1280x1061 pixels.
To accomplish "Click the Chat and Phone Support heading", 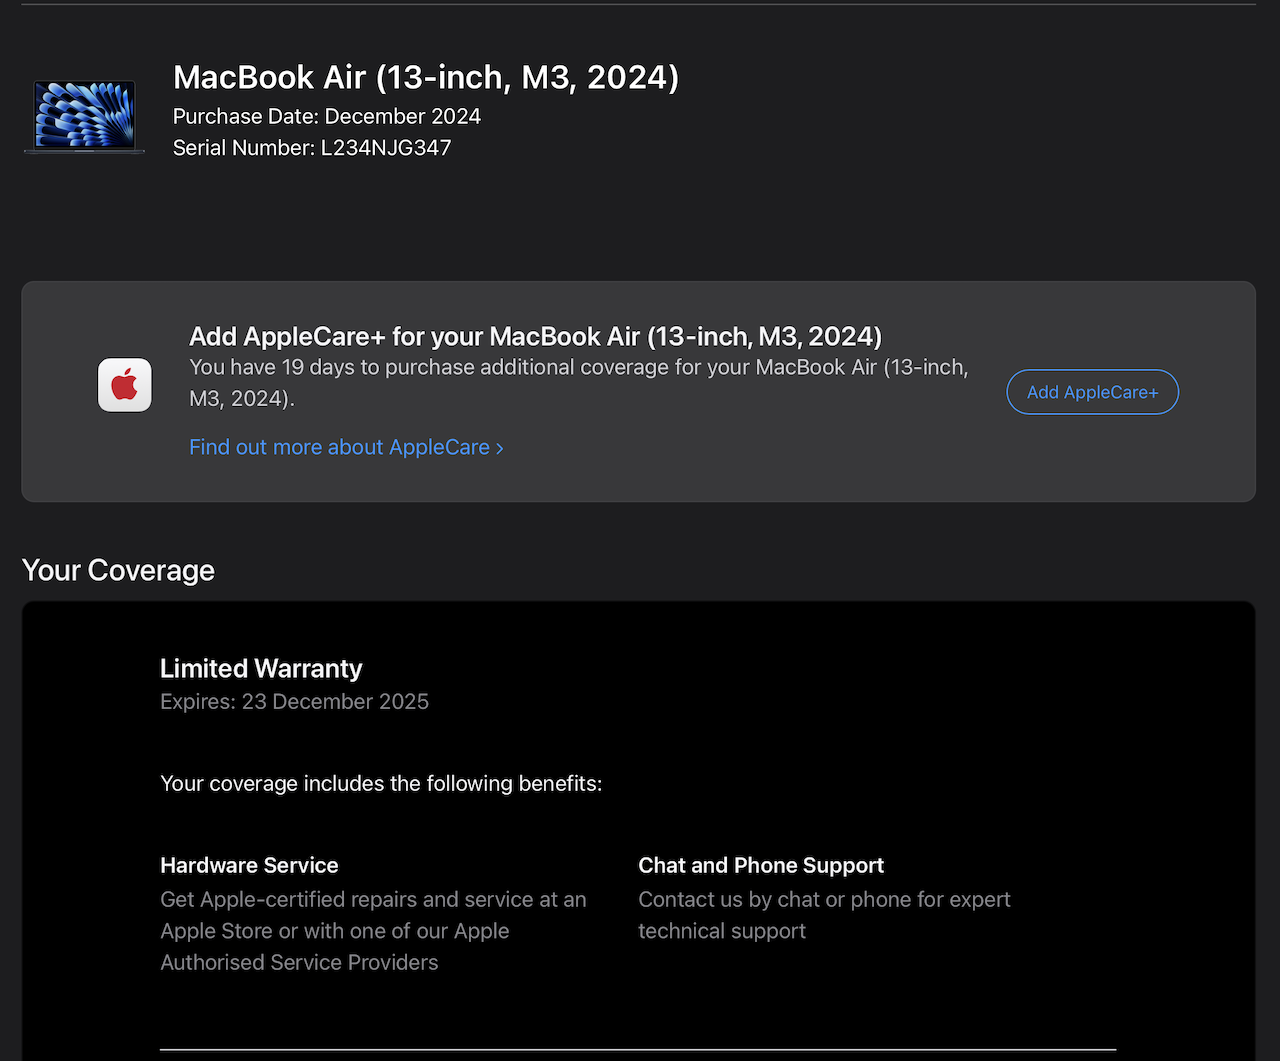I will tap(761, 865).
